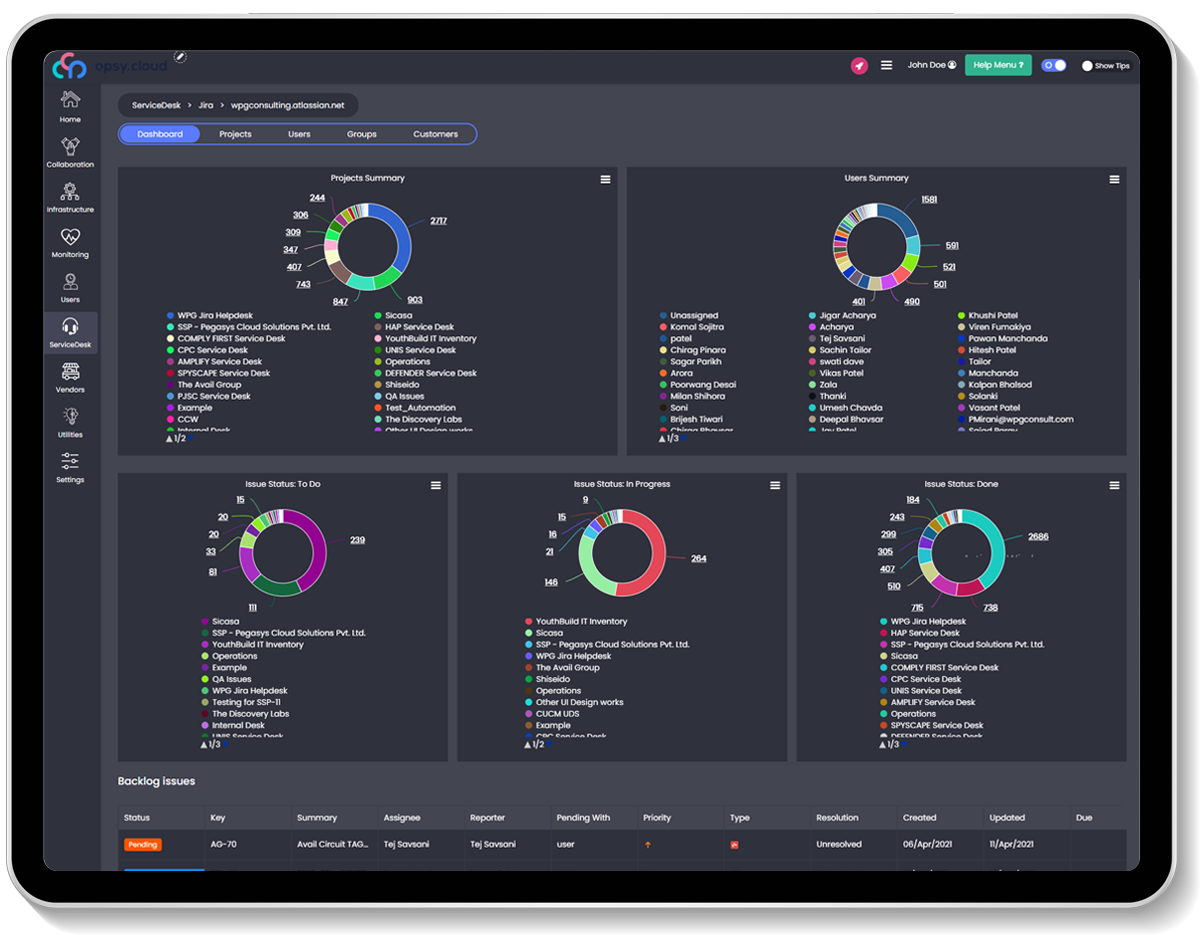
Task: Next legend page arrow in Users Summary
Action: (684, 439)
